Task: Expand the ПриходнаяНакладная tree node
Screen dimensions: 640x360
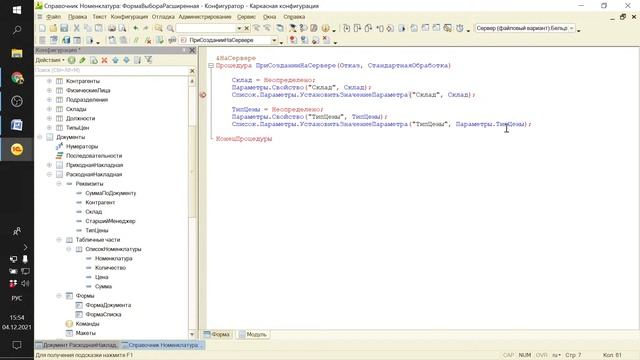Action: tap(49, 165)
